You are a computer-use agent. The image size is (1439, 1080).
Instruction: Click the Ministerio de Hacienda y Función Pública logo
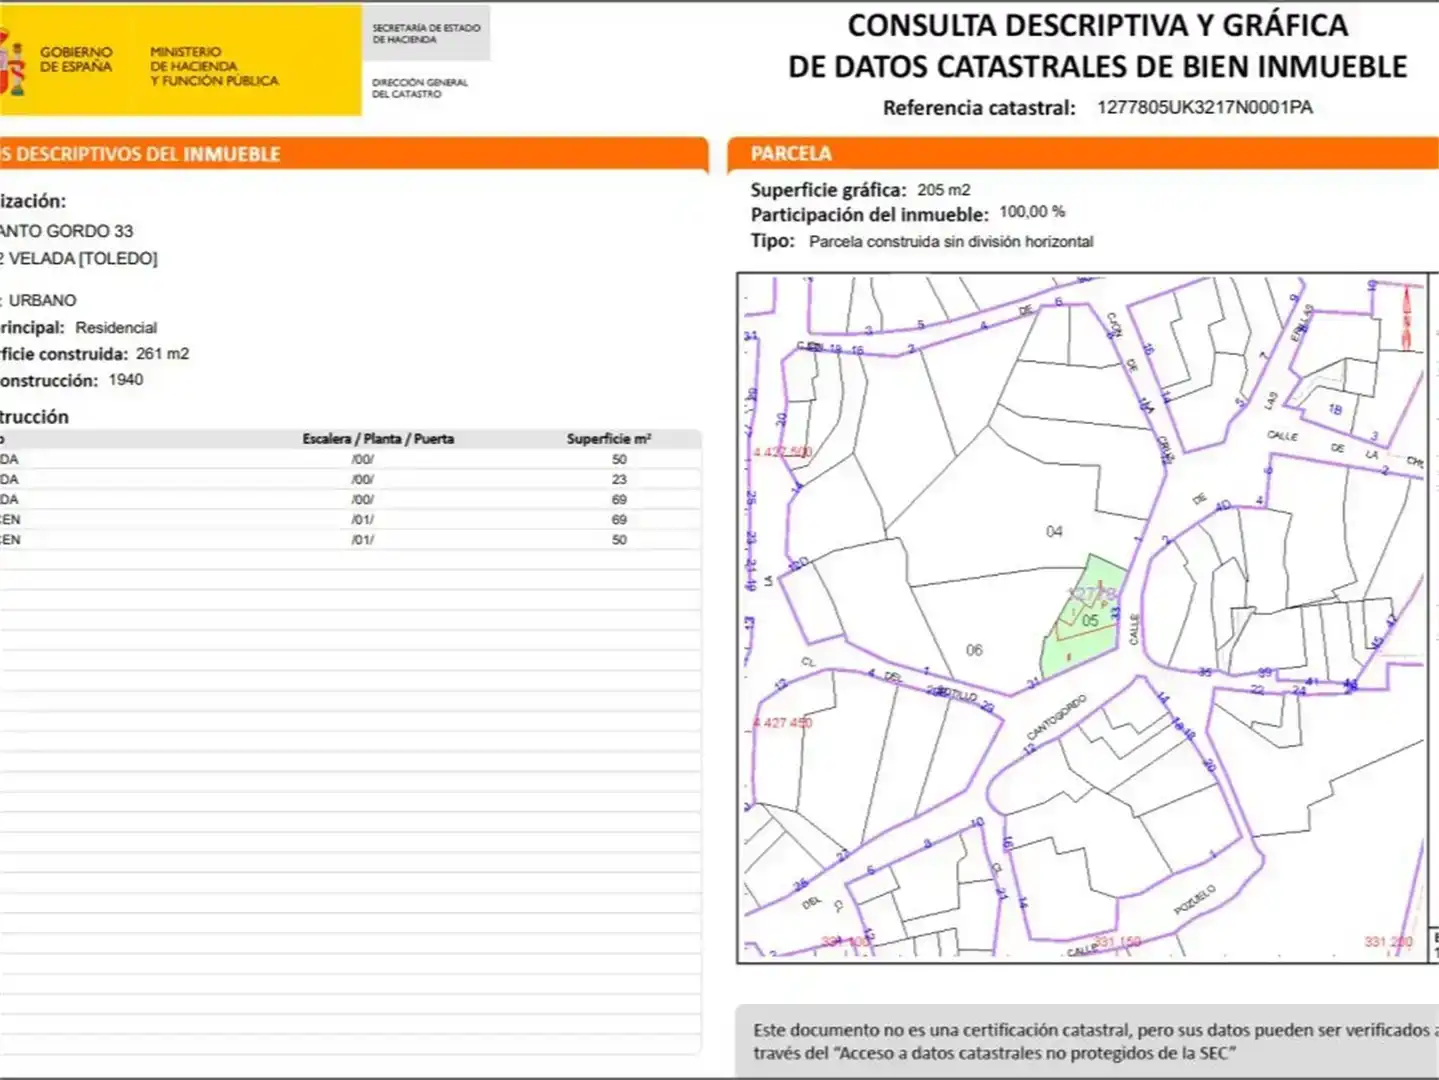click(x=214, y=66)
